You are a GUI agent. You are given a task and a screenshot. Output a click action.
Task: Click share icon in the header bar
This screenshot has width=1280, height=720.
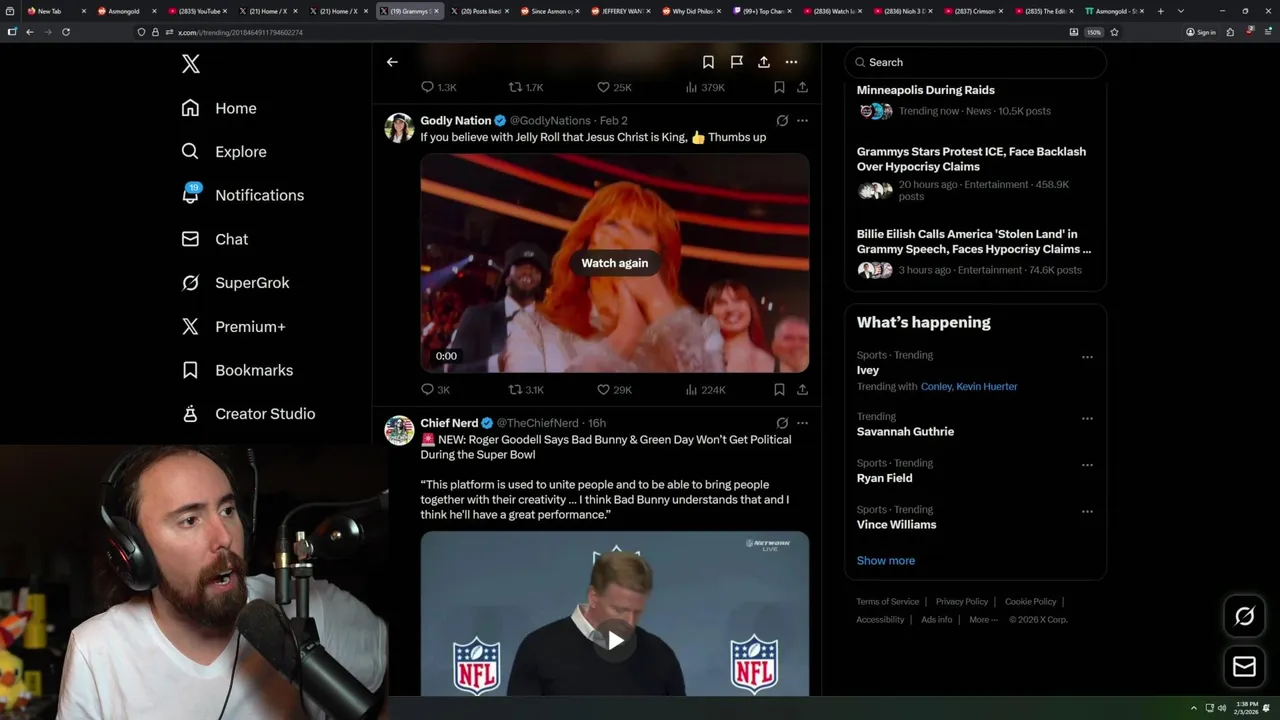pos(764,62)
